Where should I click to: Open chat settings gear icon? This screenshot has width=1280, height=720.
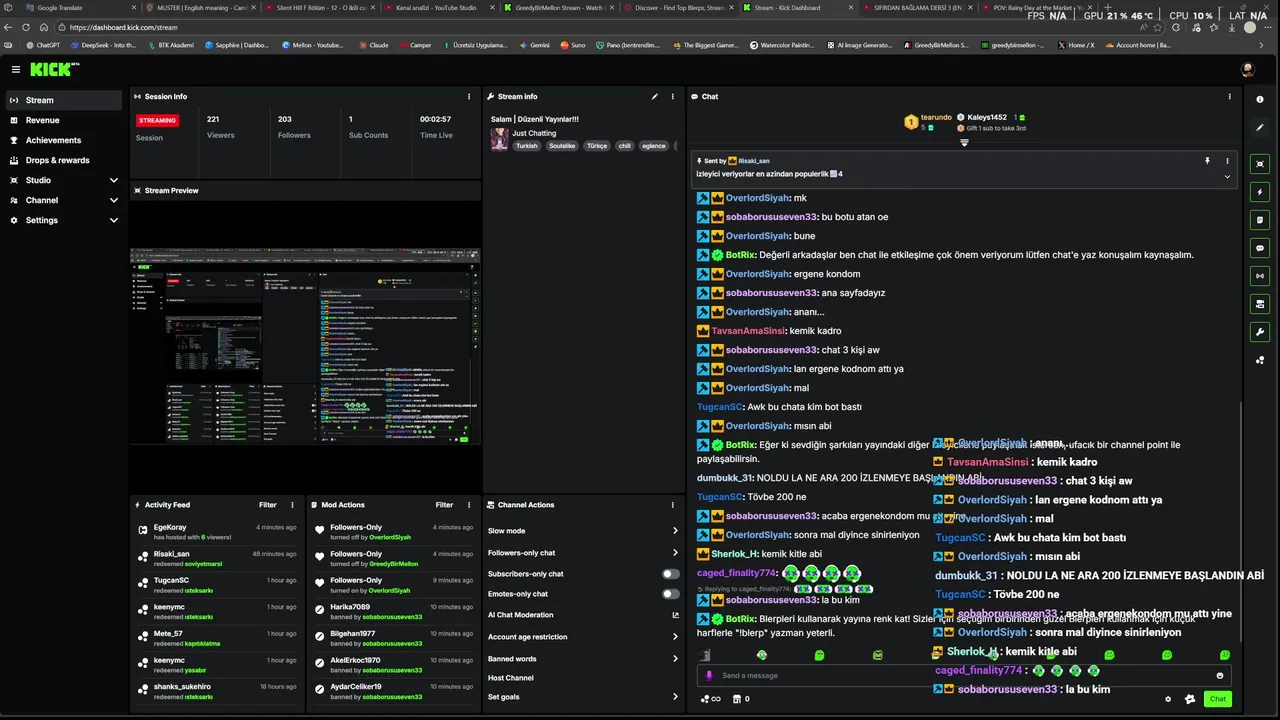(x=1168, y=699)
